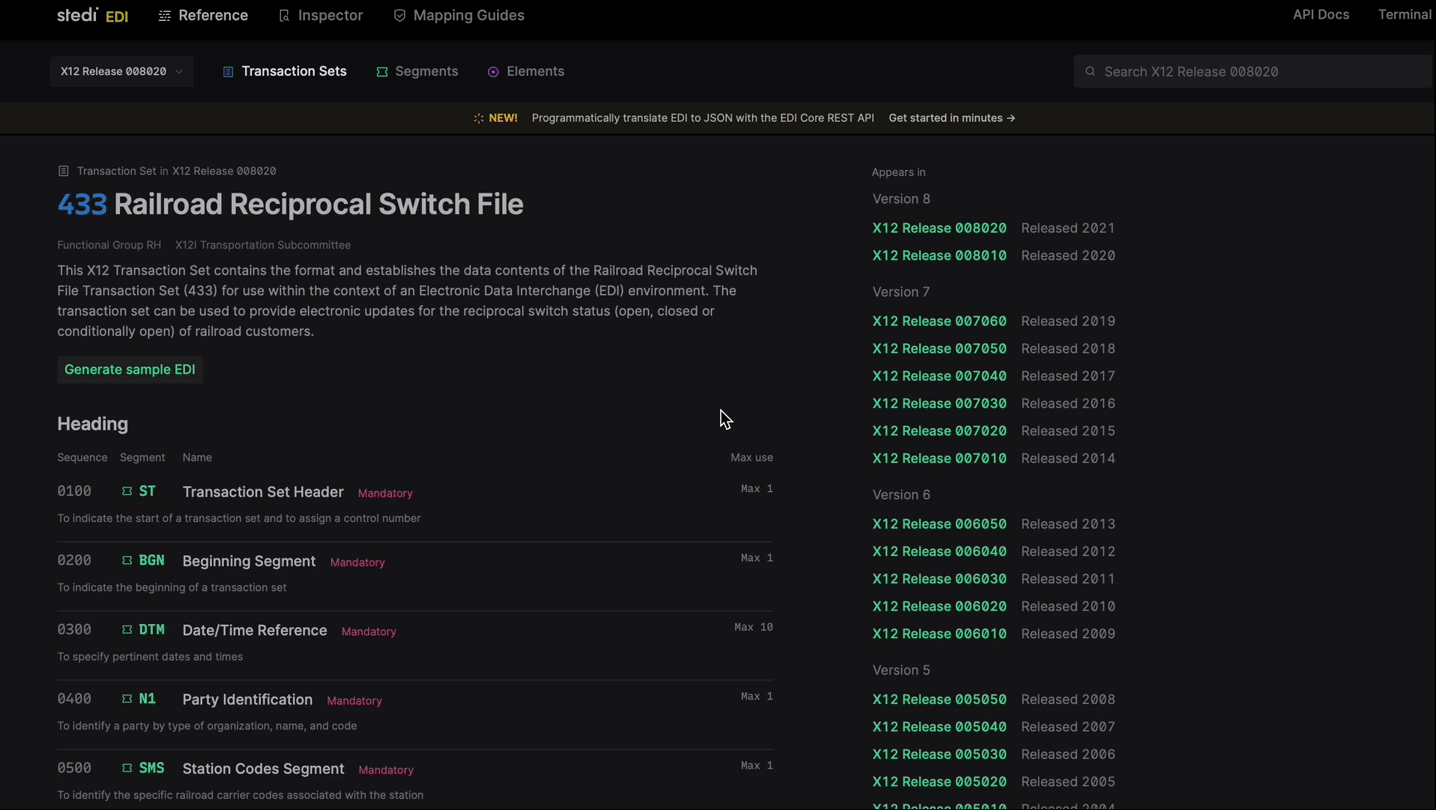Open X12 Release 007060
This screenshot has width=1436, height=810.
[939, 321]
